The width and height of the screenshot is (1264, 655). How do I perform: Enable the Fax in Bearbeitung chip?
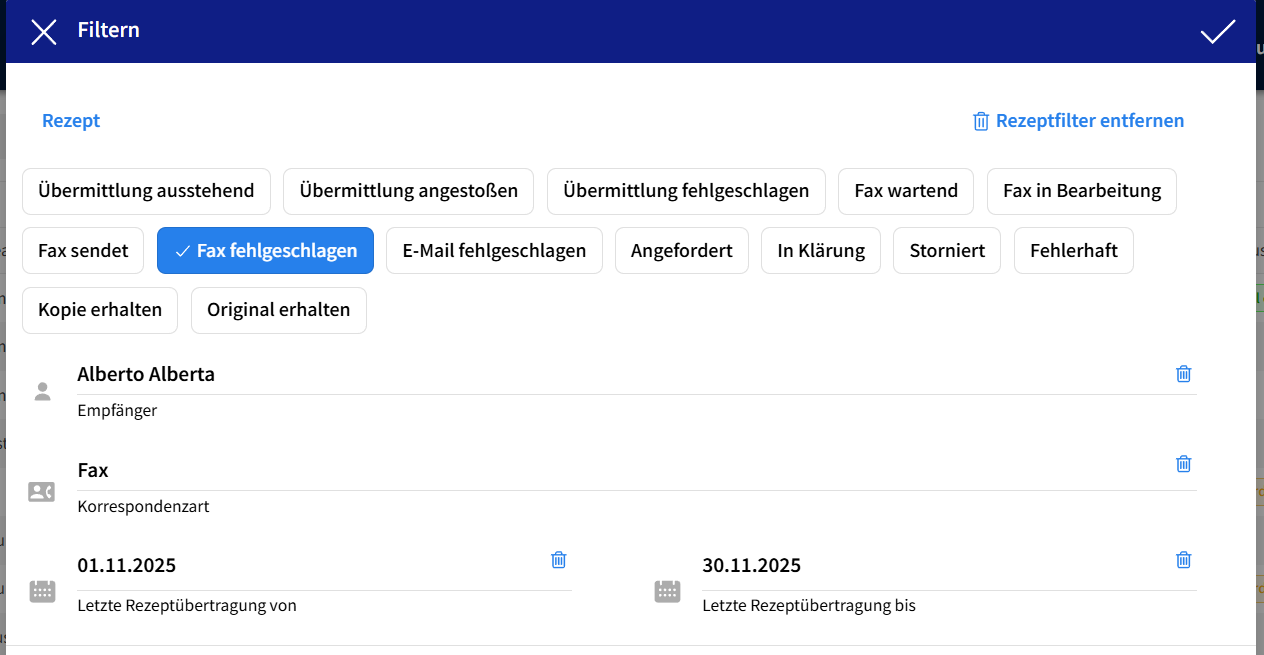pyautogui.click(x=1081, y=191)
